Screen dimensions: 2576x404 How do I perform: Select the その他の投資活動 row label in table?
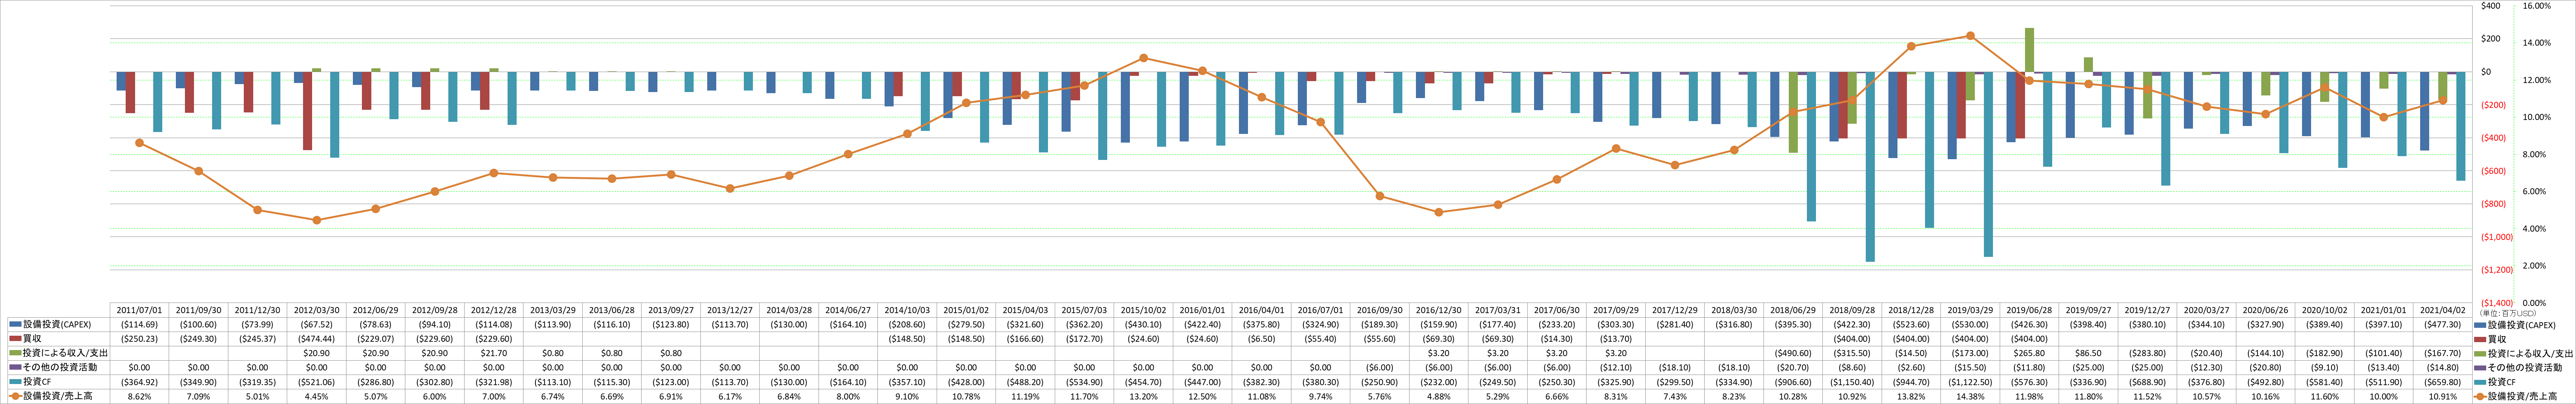point(60,367)
